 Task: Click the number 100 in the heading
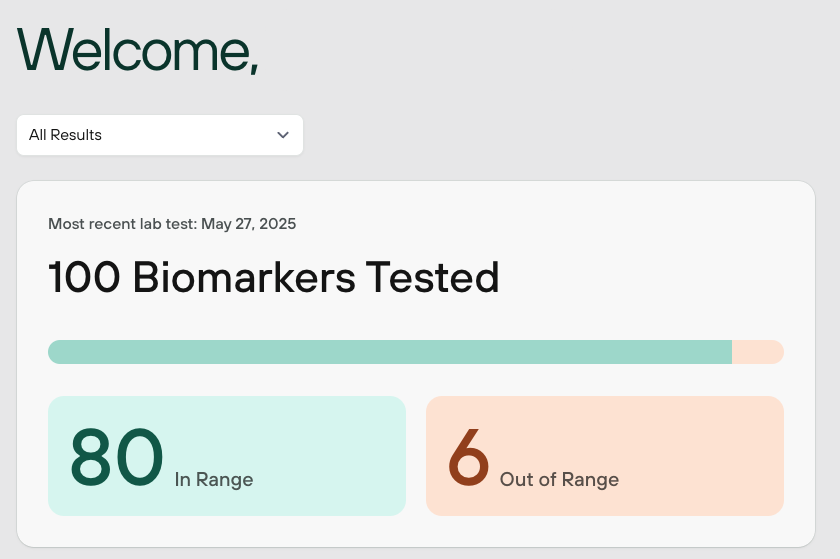(84, 277)
